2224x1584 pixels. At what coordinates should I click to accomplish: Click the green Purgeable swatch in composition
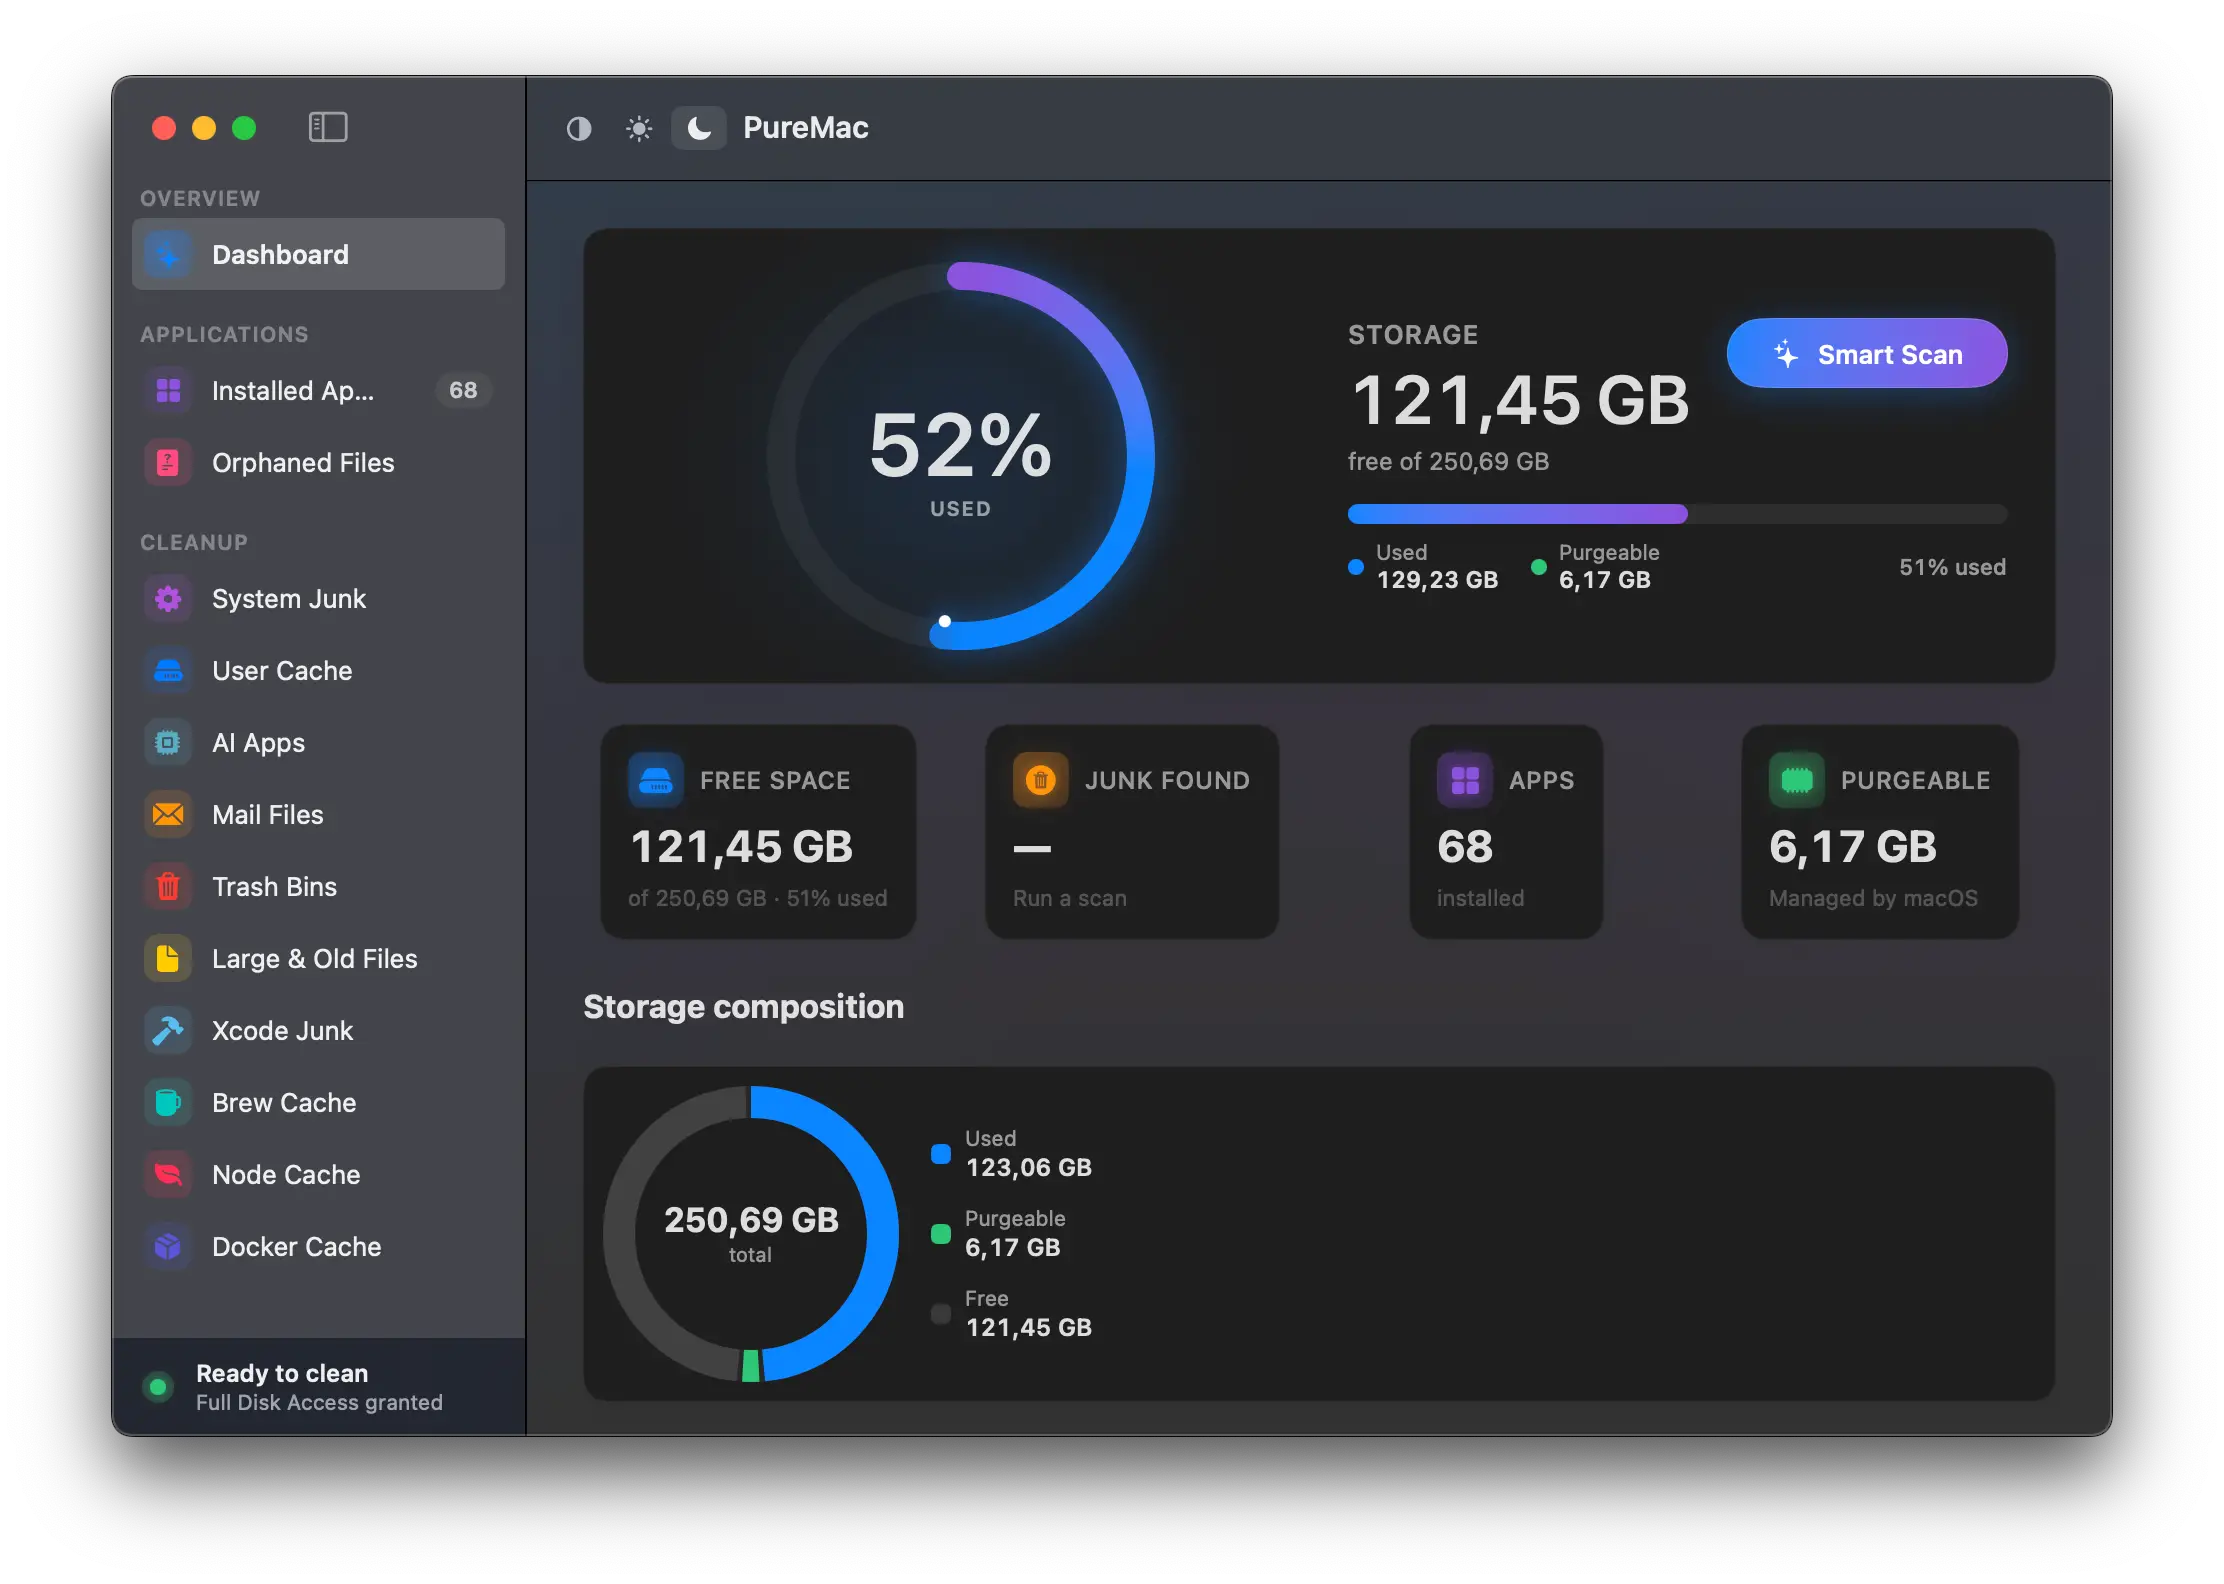tap(941, 1234)
